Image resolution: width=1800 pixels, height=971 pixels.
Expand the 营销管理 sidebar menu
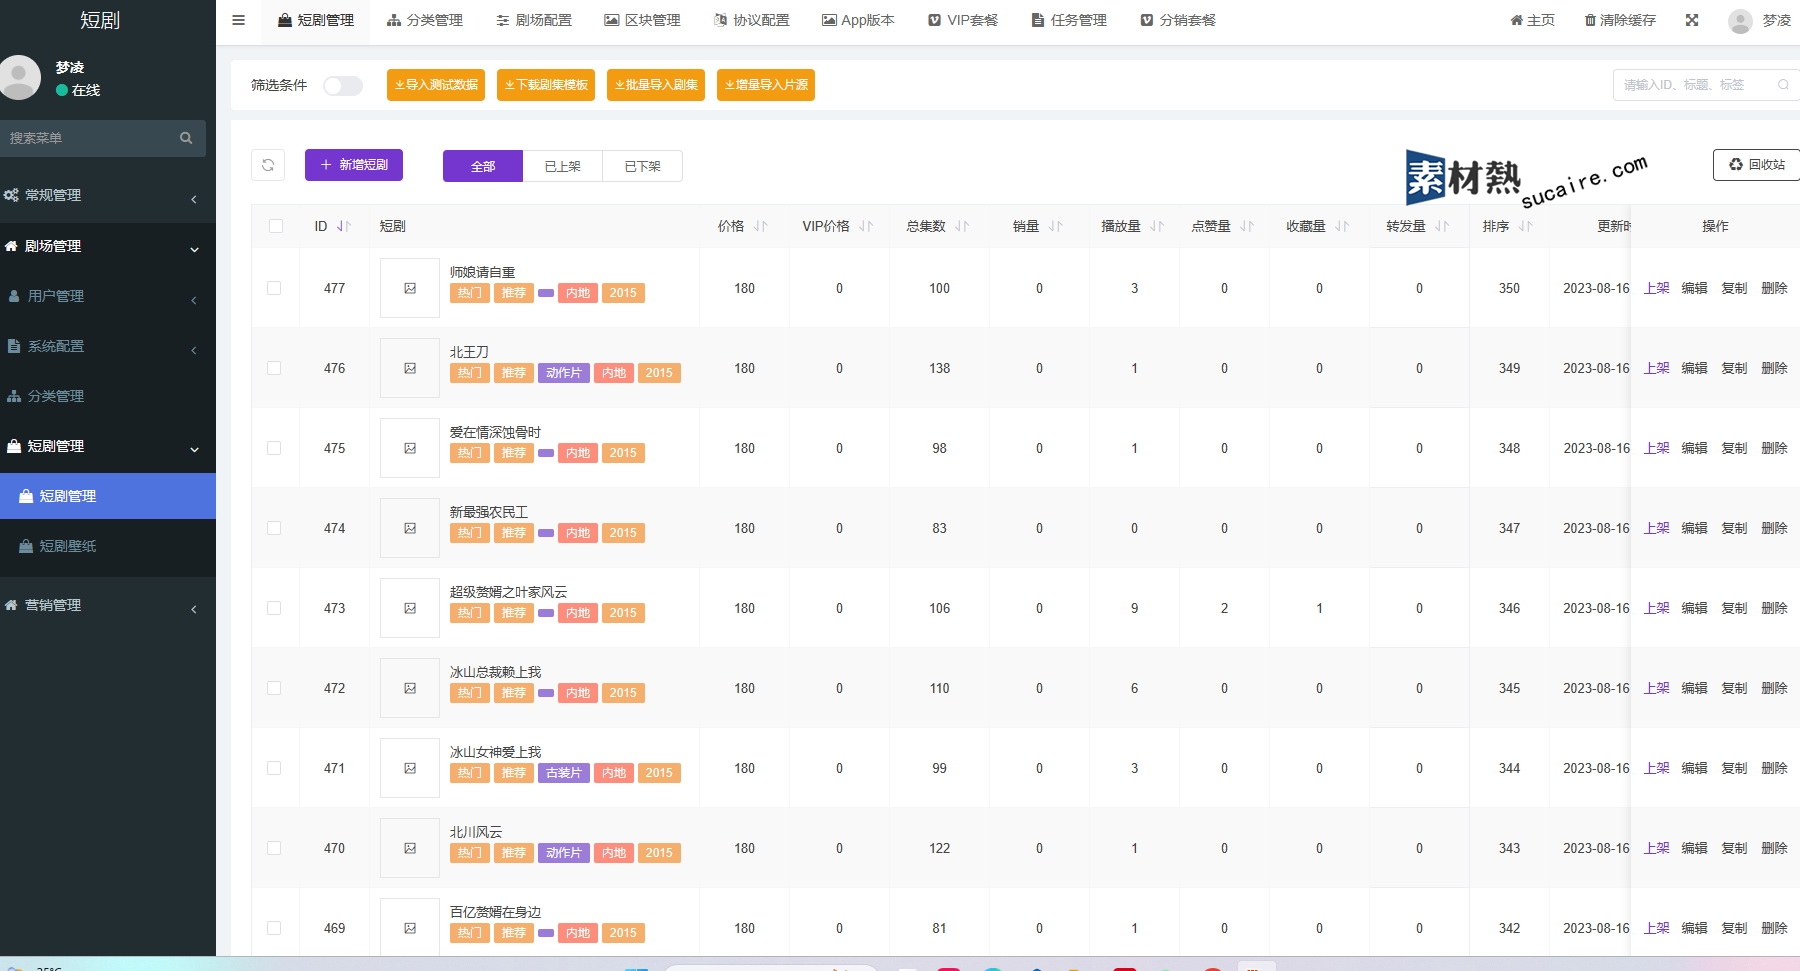click(108, 605)
